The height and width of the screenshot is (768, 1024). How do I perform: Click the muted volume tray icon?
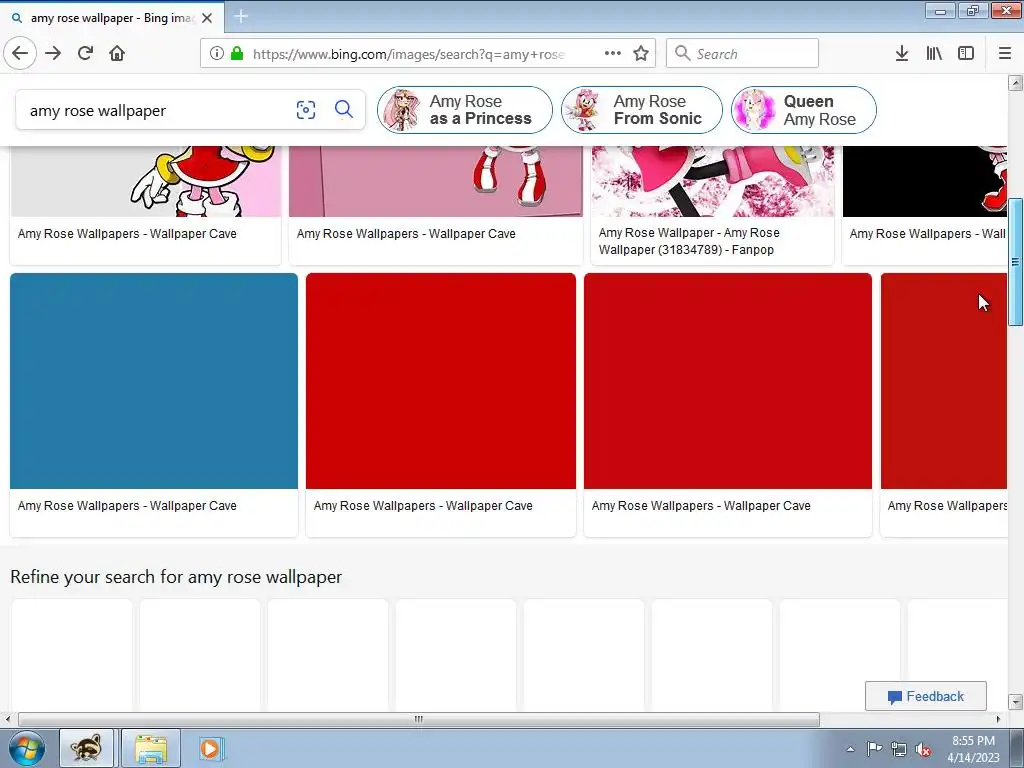pos(923,749)
